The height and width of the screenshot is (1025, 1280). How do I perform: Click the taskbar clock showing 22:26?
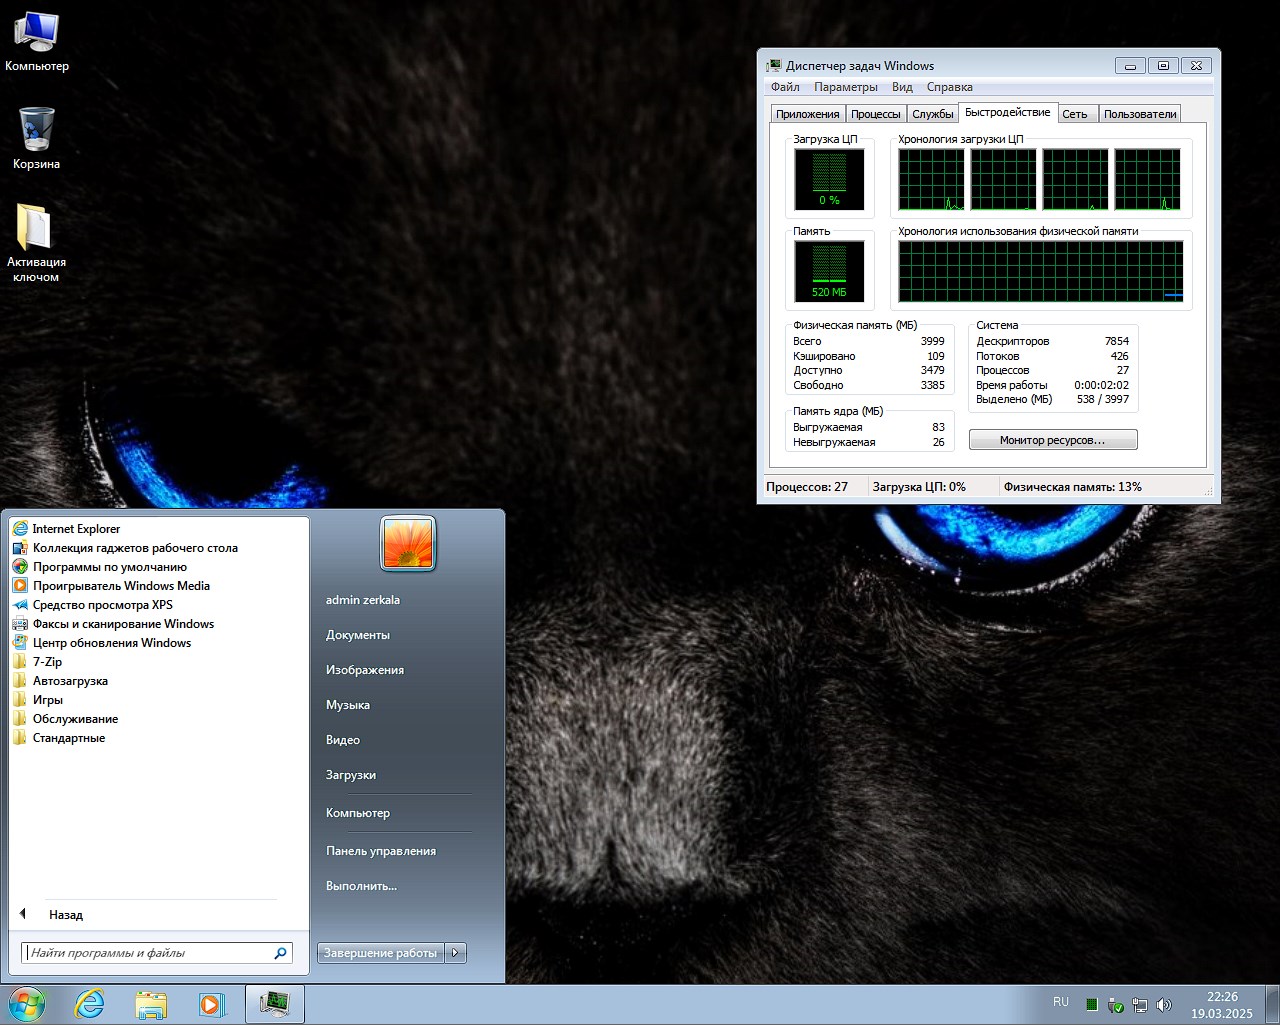(1222, 1005)
